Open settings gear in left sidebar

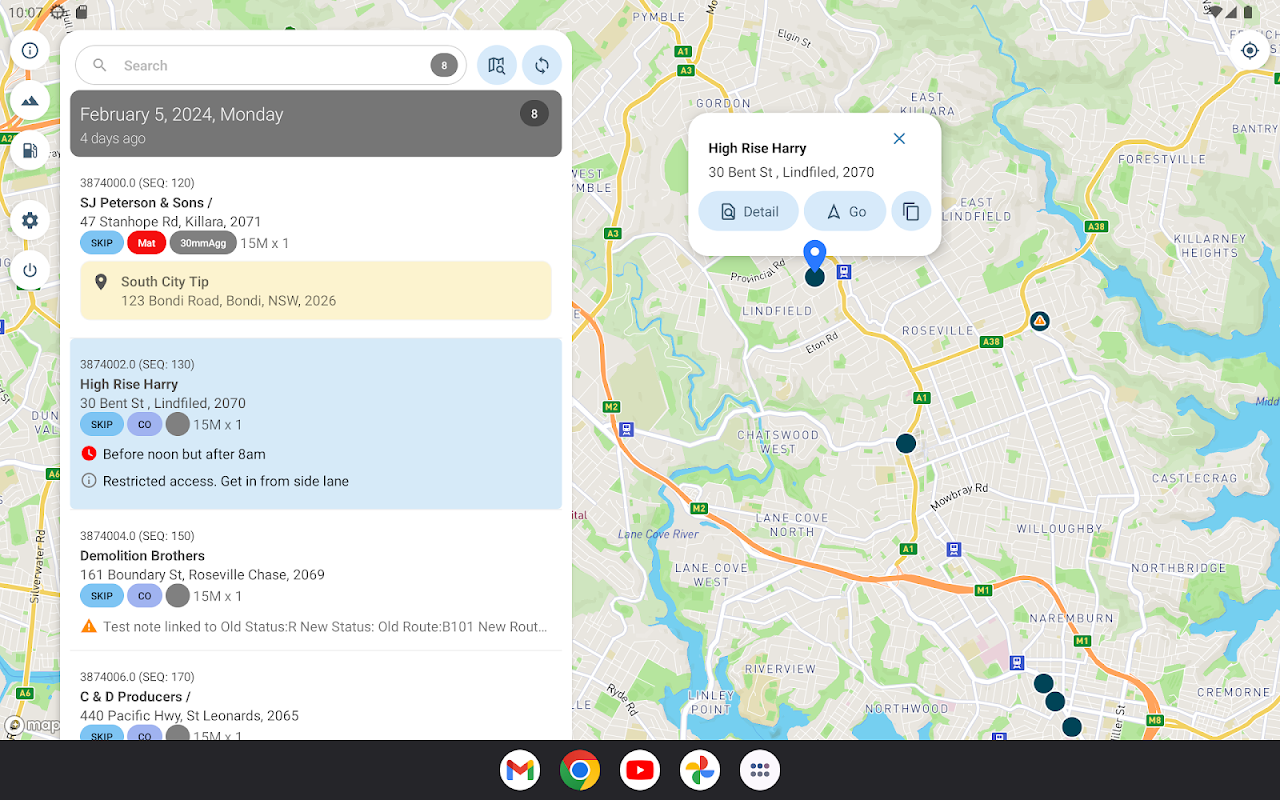(x=30, y=220)
